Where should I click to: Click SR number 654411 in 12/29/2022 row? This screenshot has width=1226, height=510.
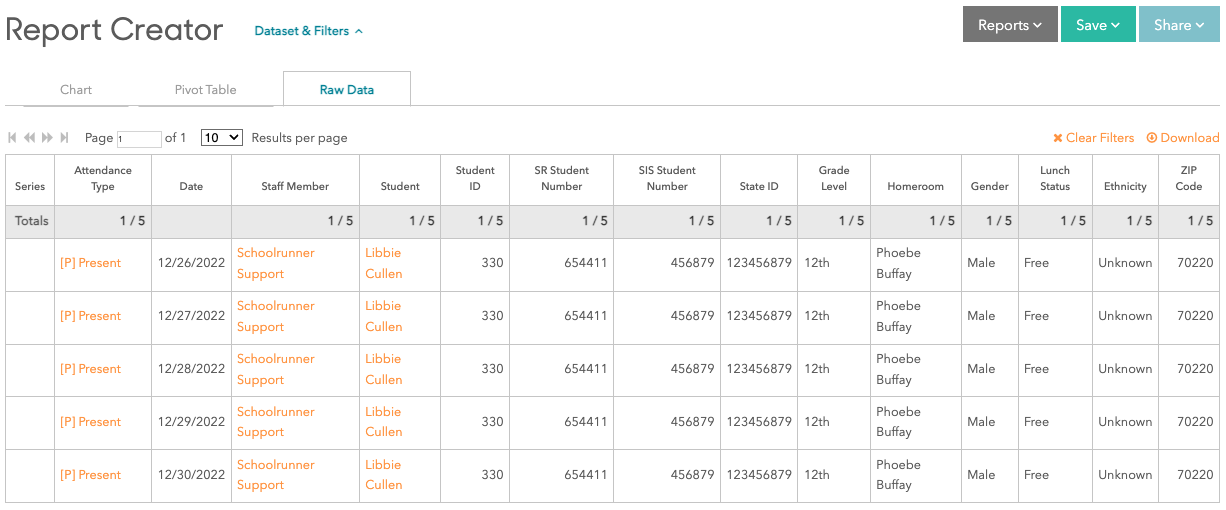pyautogui.click(x=586, y=422)
